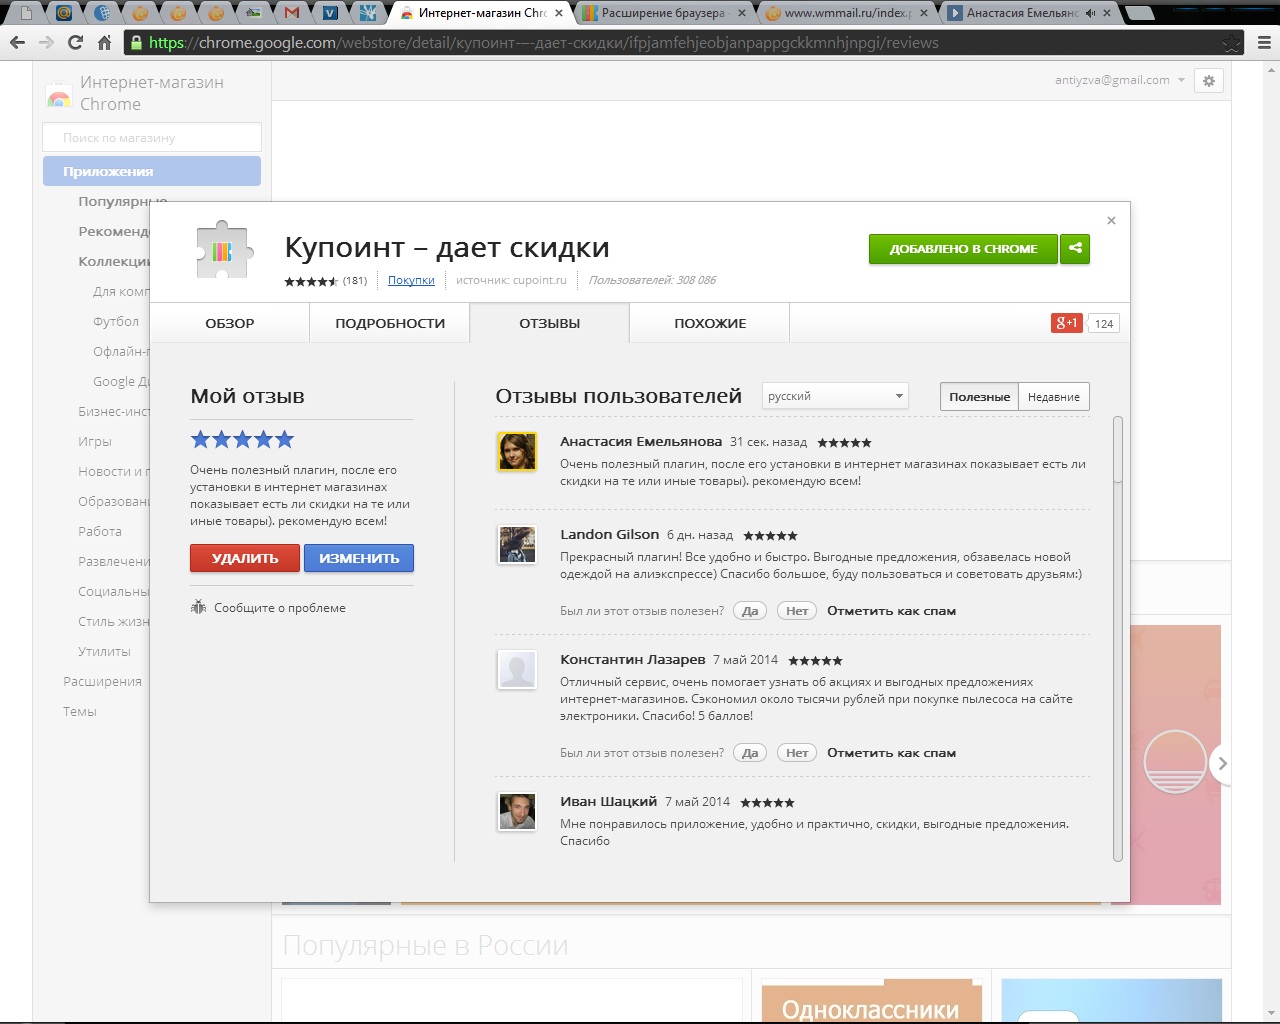
Task: Click the 124 plus-one count
Action: (x=1104, y=323)
